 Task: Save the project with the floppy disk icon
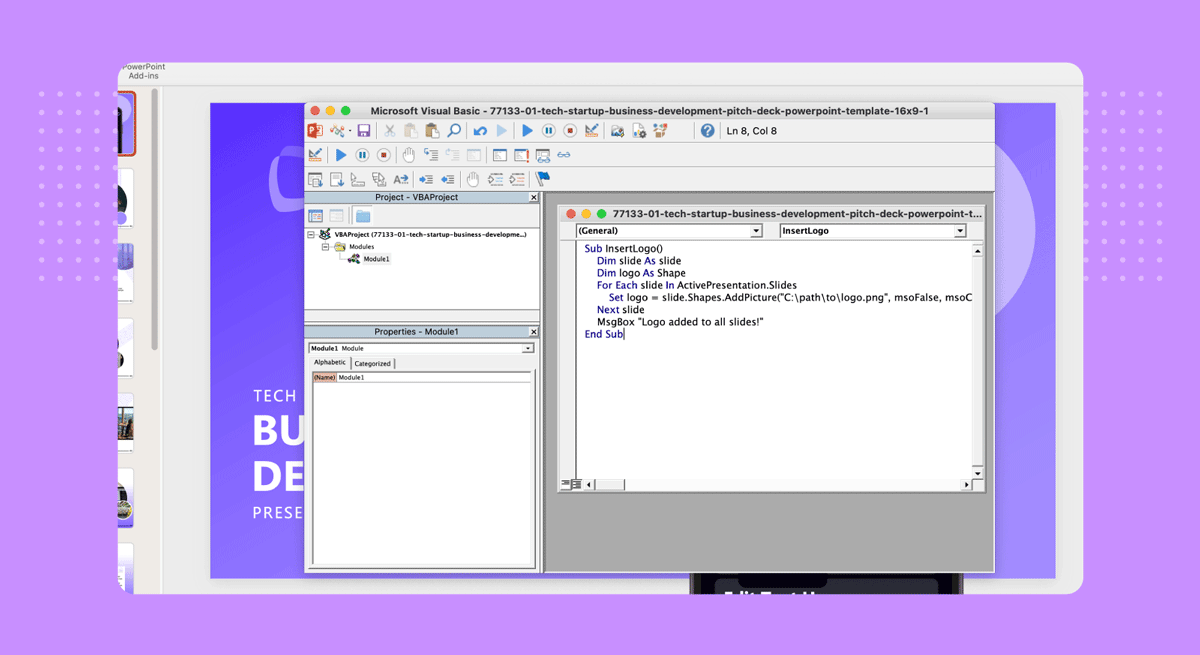click(x=364, y=131)
